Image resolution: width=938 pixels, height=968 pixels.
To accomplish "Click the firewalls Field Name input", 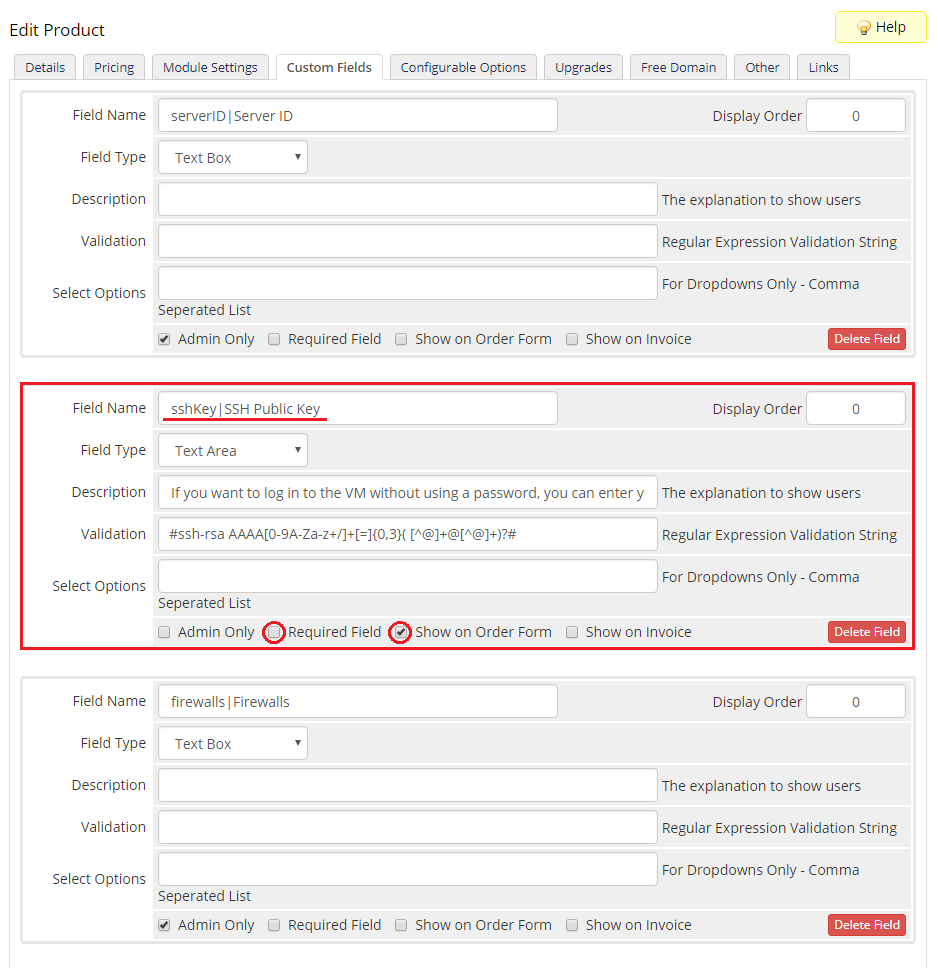I will pos(358,702).
